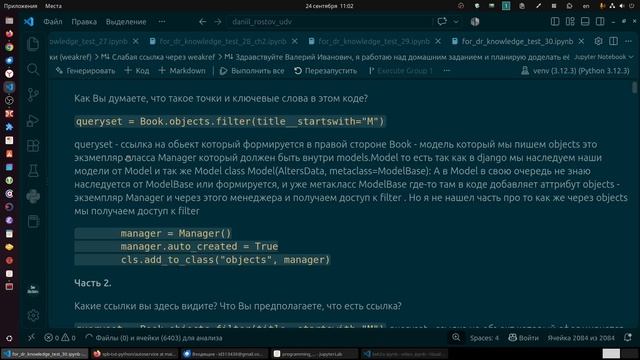
Task: Switch to for_dr_knowledge_test_28_ch2.ipynb tab
Action: (x=223, y=42)
